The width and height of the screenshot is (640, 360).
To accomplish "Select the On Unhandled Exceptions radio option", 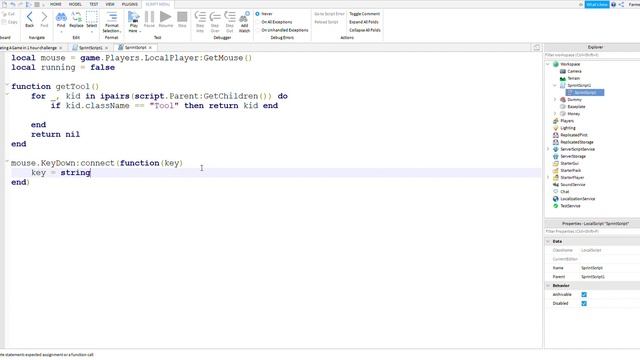I will [258, 30].
